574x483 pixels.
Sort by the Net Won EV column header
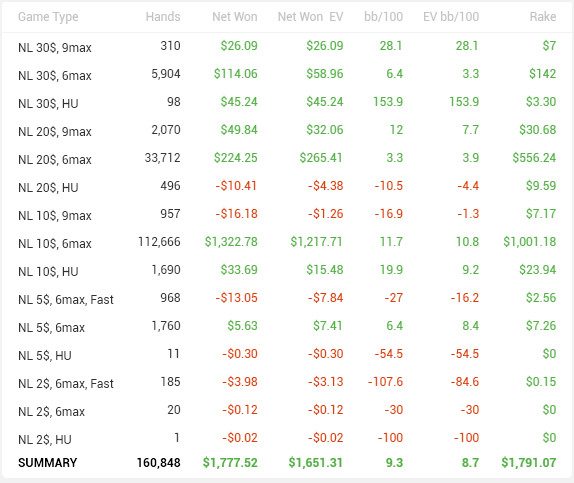point(310,17)
